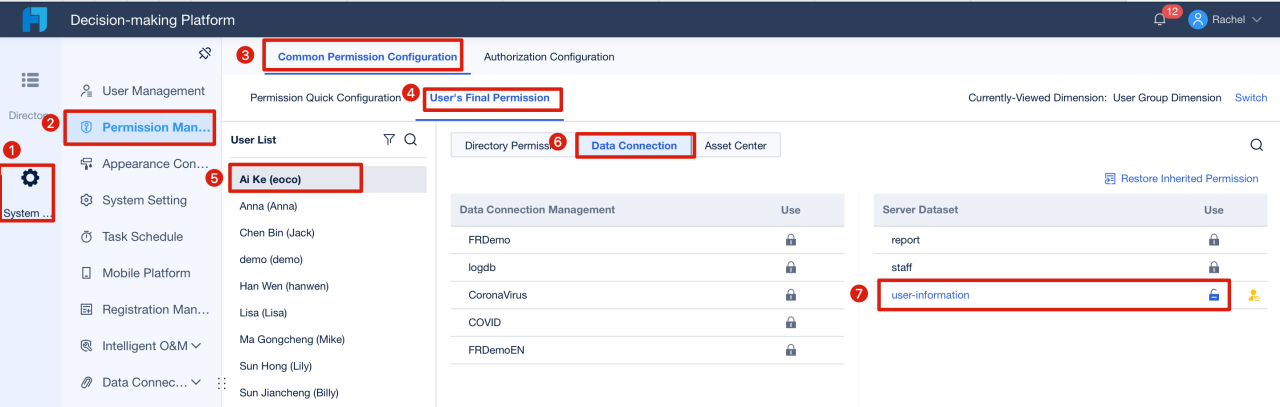Click the Switch dimension link

click(x=1251, y=98)
